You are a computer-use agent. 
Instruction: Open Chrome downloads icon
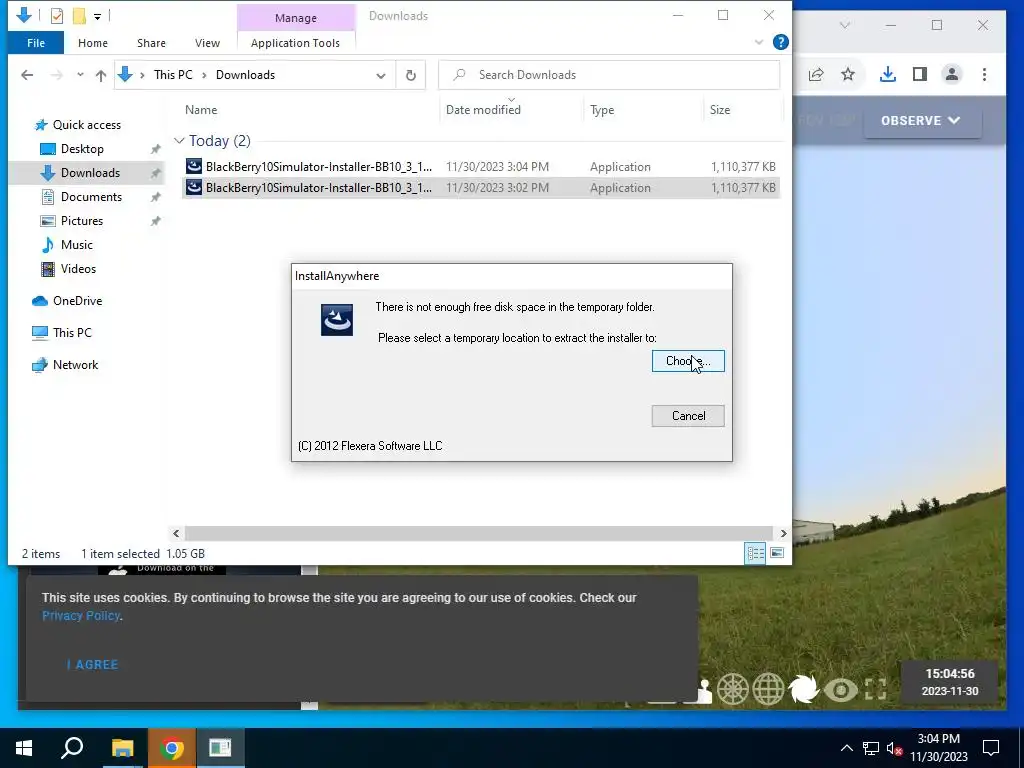point(888,74)
